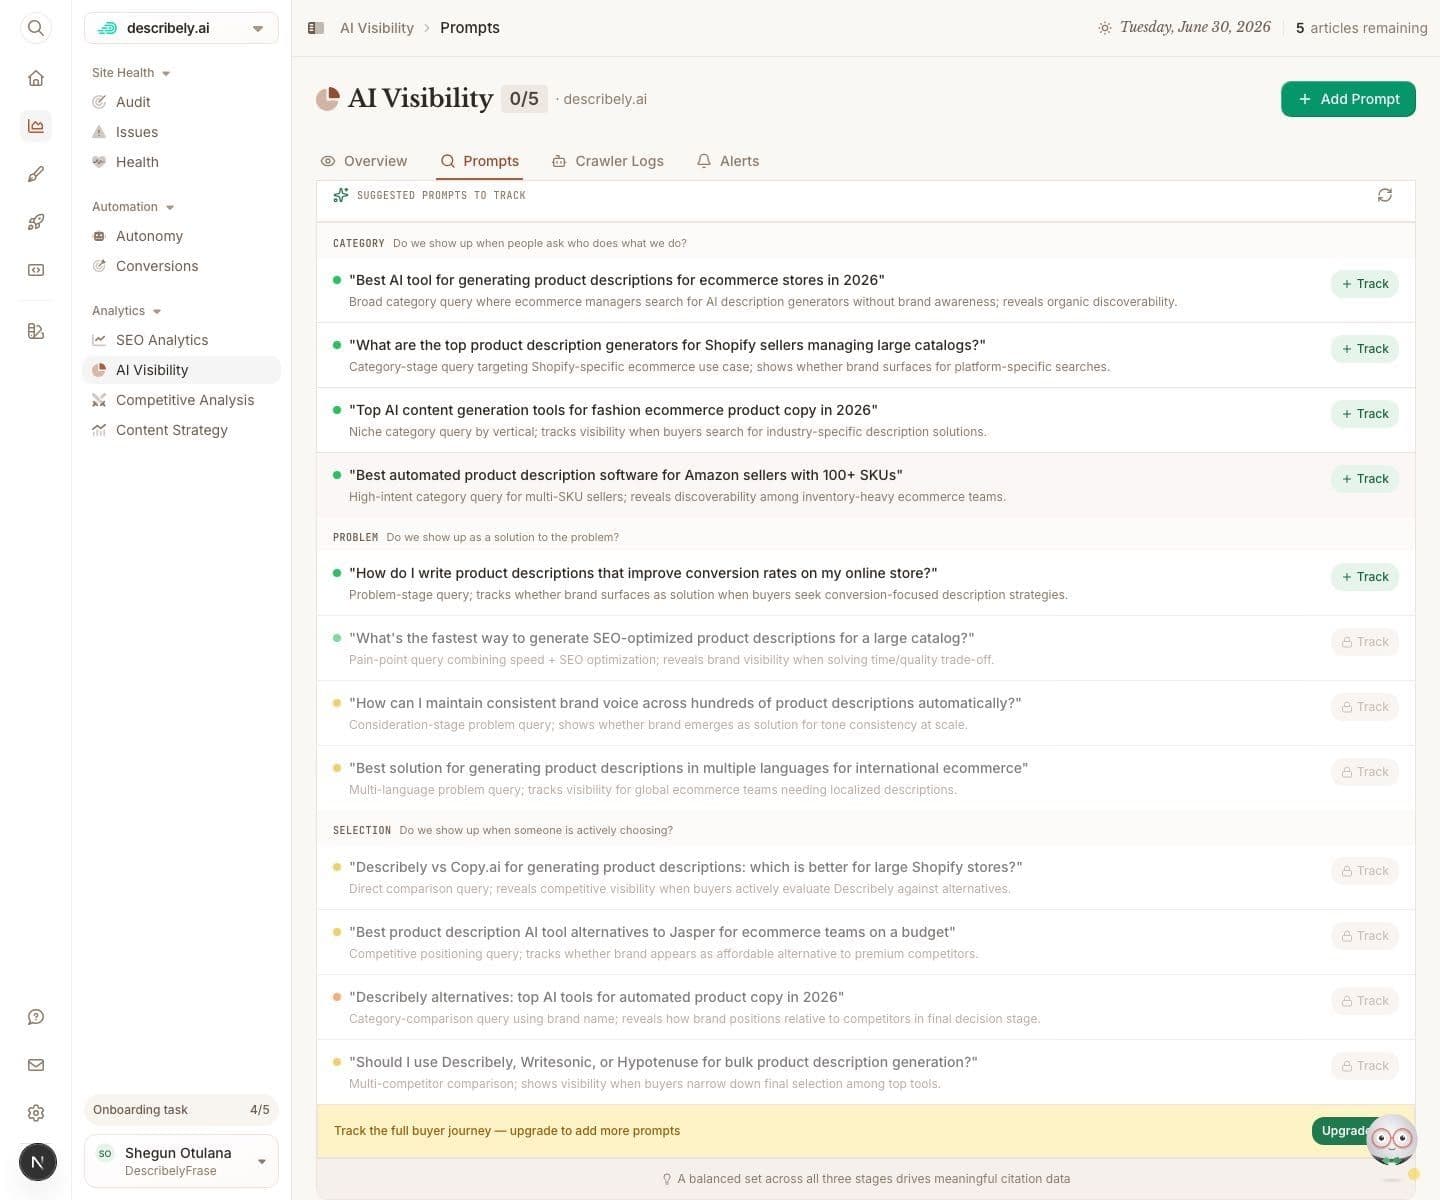Open Autonomy in the sidebar
The width and height of the screenshot is (1440, 1200).
181,236
